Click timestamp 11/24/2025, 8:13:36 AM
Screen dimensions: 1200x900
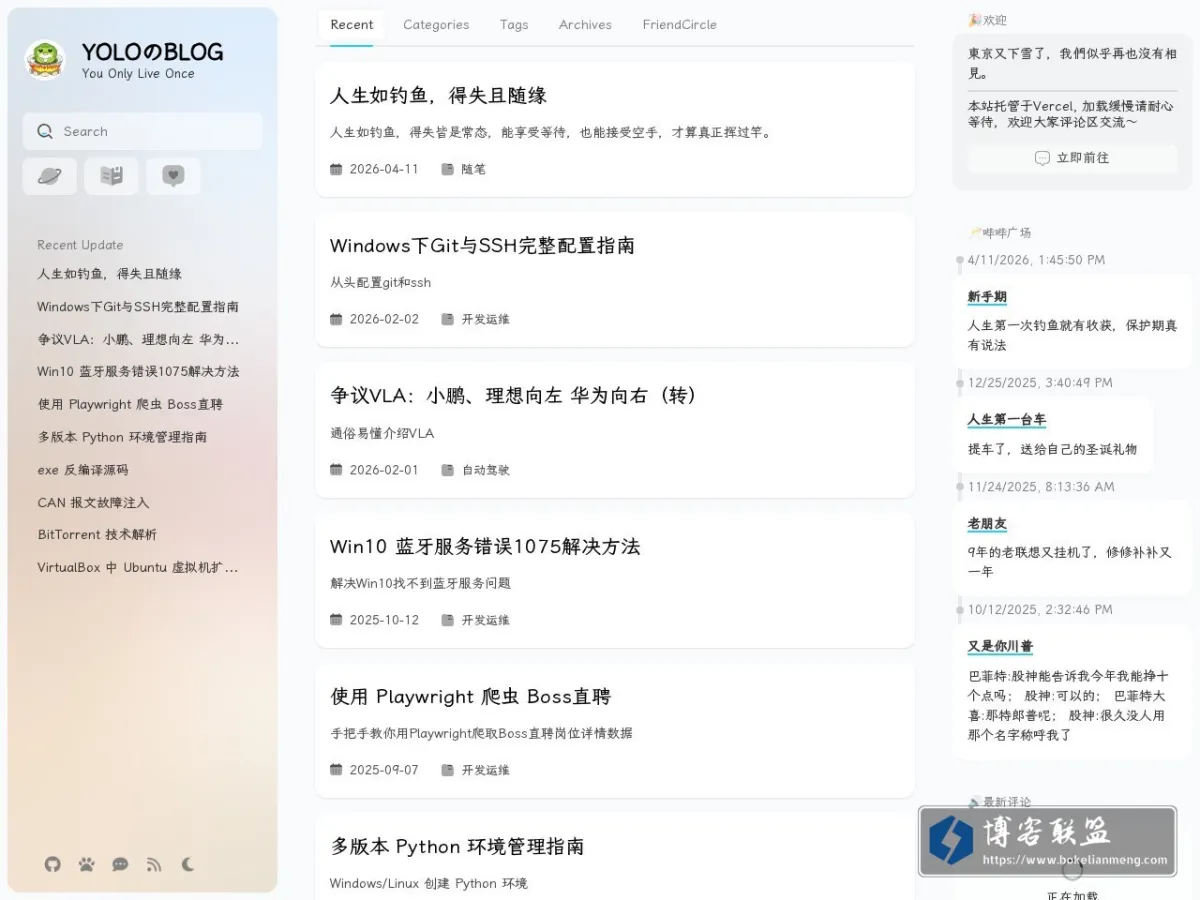click(1041, 487)
